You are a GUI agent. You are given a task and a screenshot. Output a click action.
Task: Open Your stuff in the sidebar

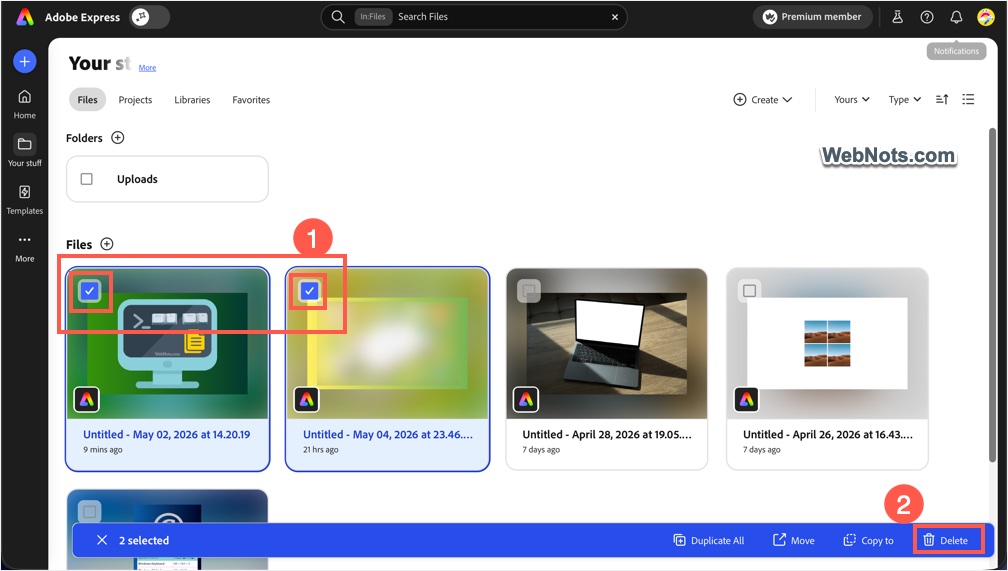(x=24, y=152)
